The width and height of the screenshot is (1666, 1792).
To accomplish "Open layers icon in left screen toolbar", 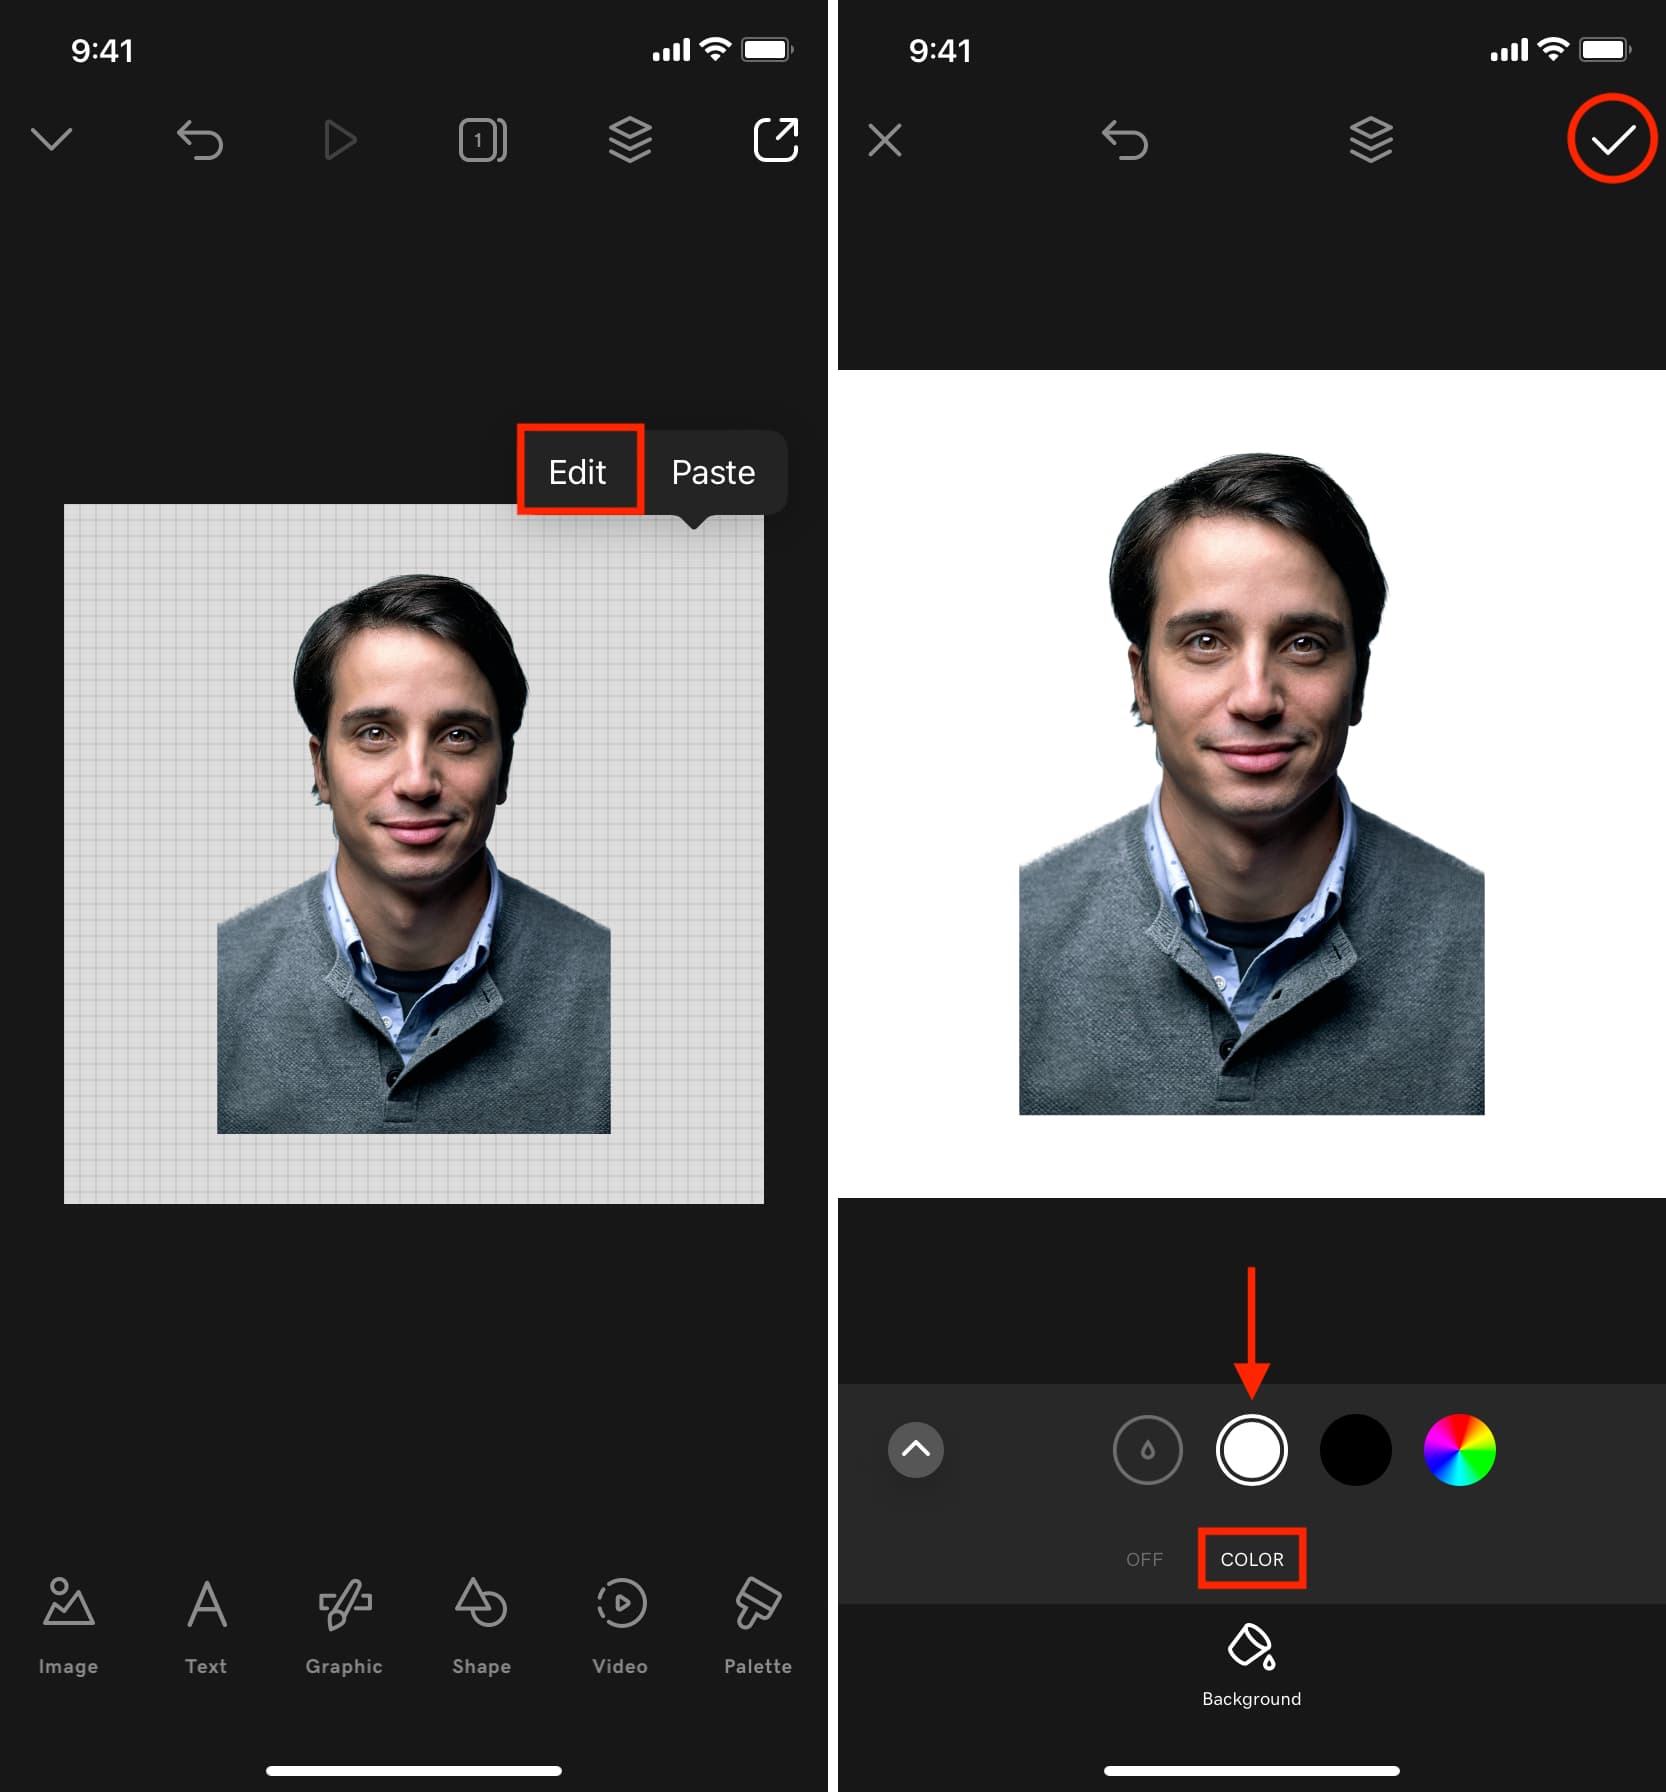I will [630, 140].
